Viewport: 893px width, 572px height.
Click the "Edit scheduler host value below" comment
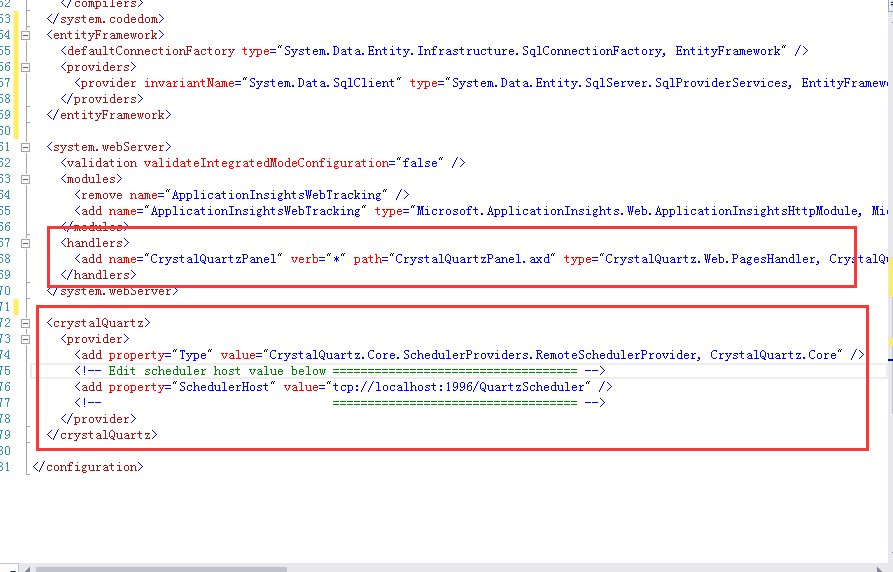(217, 371)
